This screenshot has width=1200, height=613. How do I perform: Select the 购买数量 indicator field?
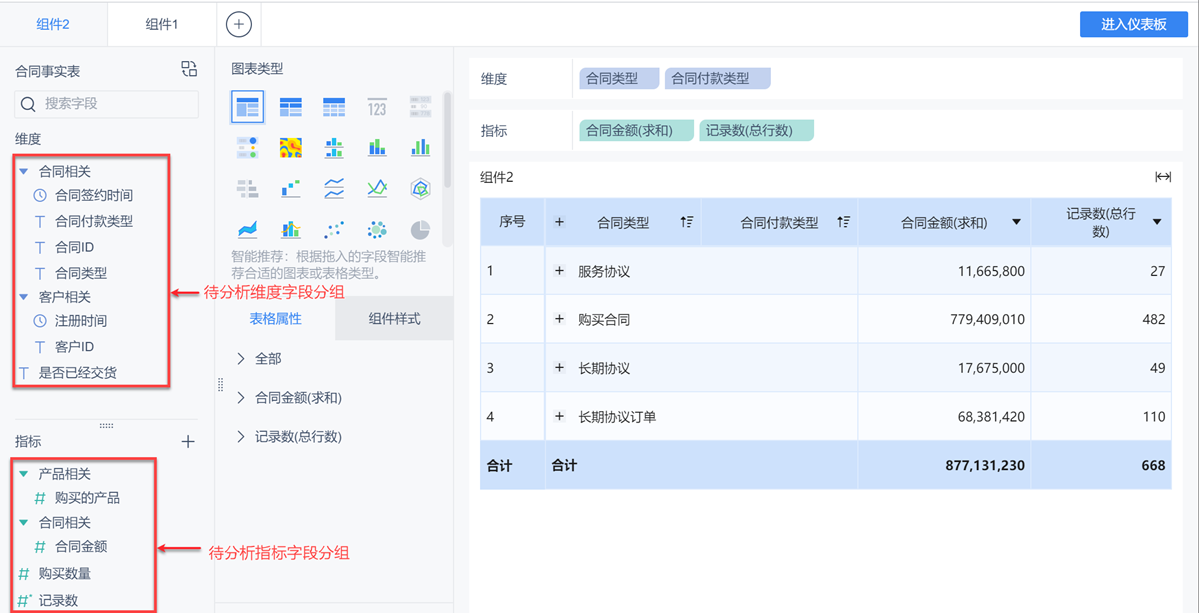(65, 574)
